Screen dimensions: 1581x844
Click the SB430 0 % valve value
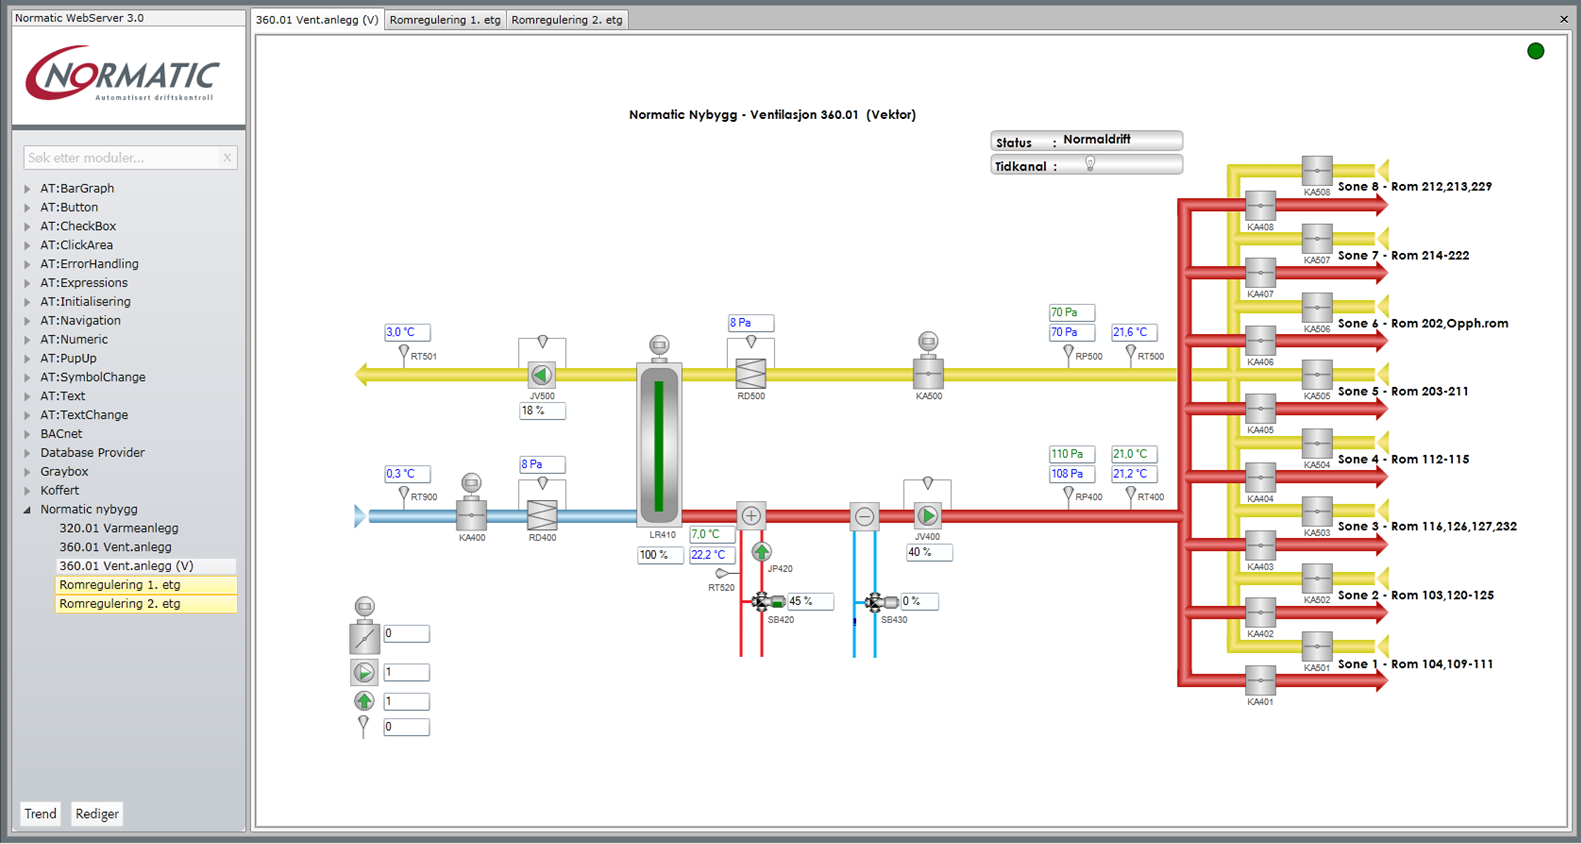coord(919,601)
